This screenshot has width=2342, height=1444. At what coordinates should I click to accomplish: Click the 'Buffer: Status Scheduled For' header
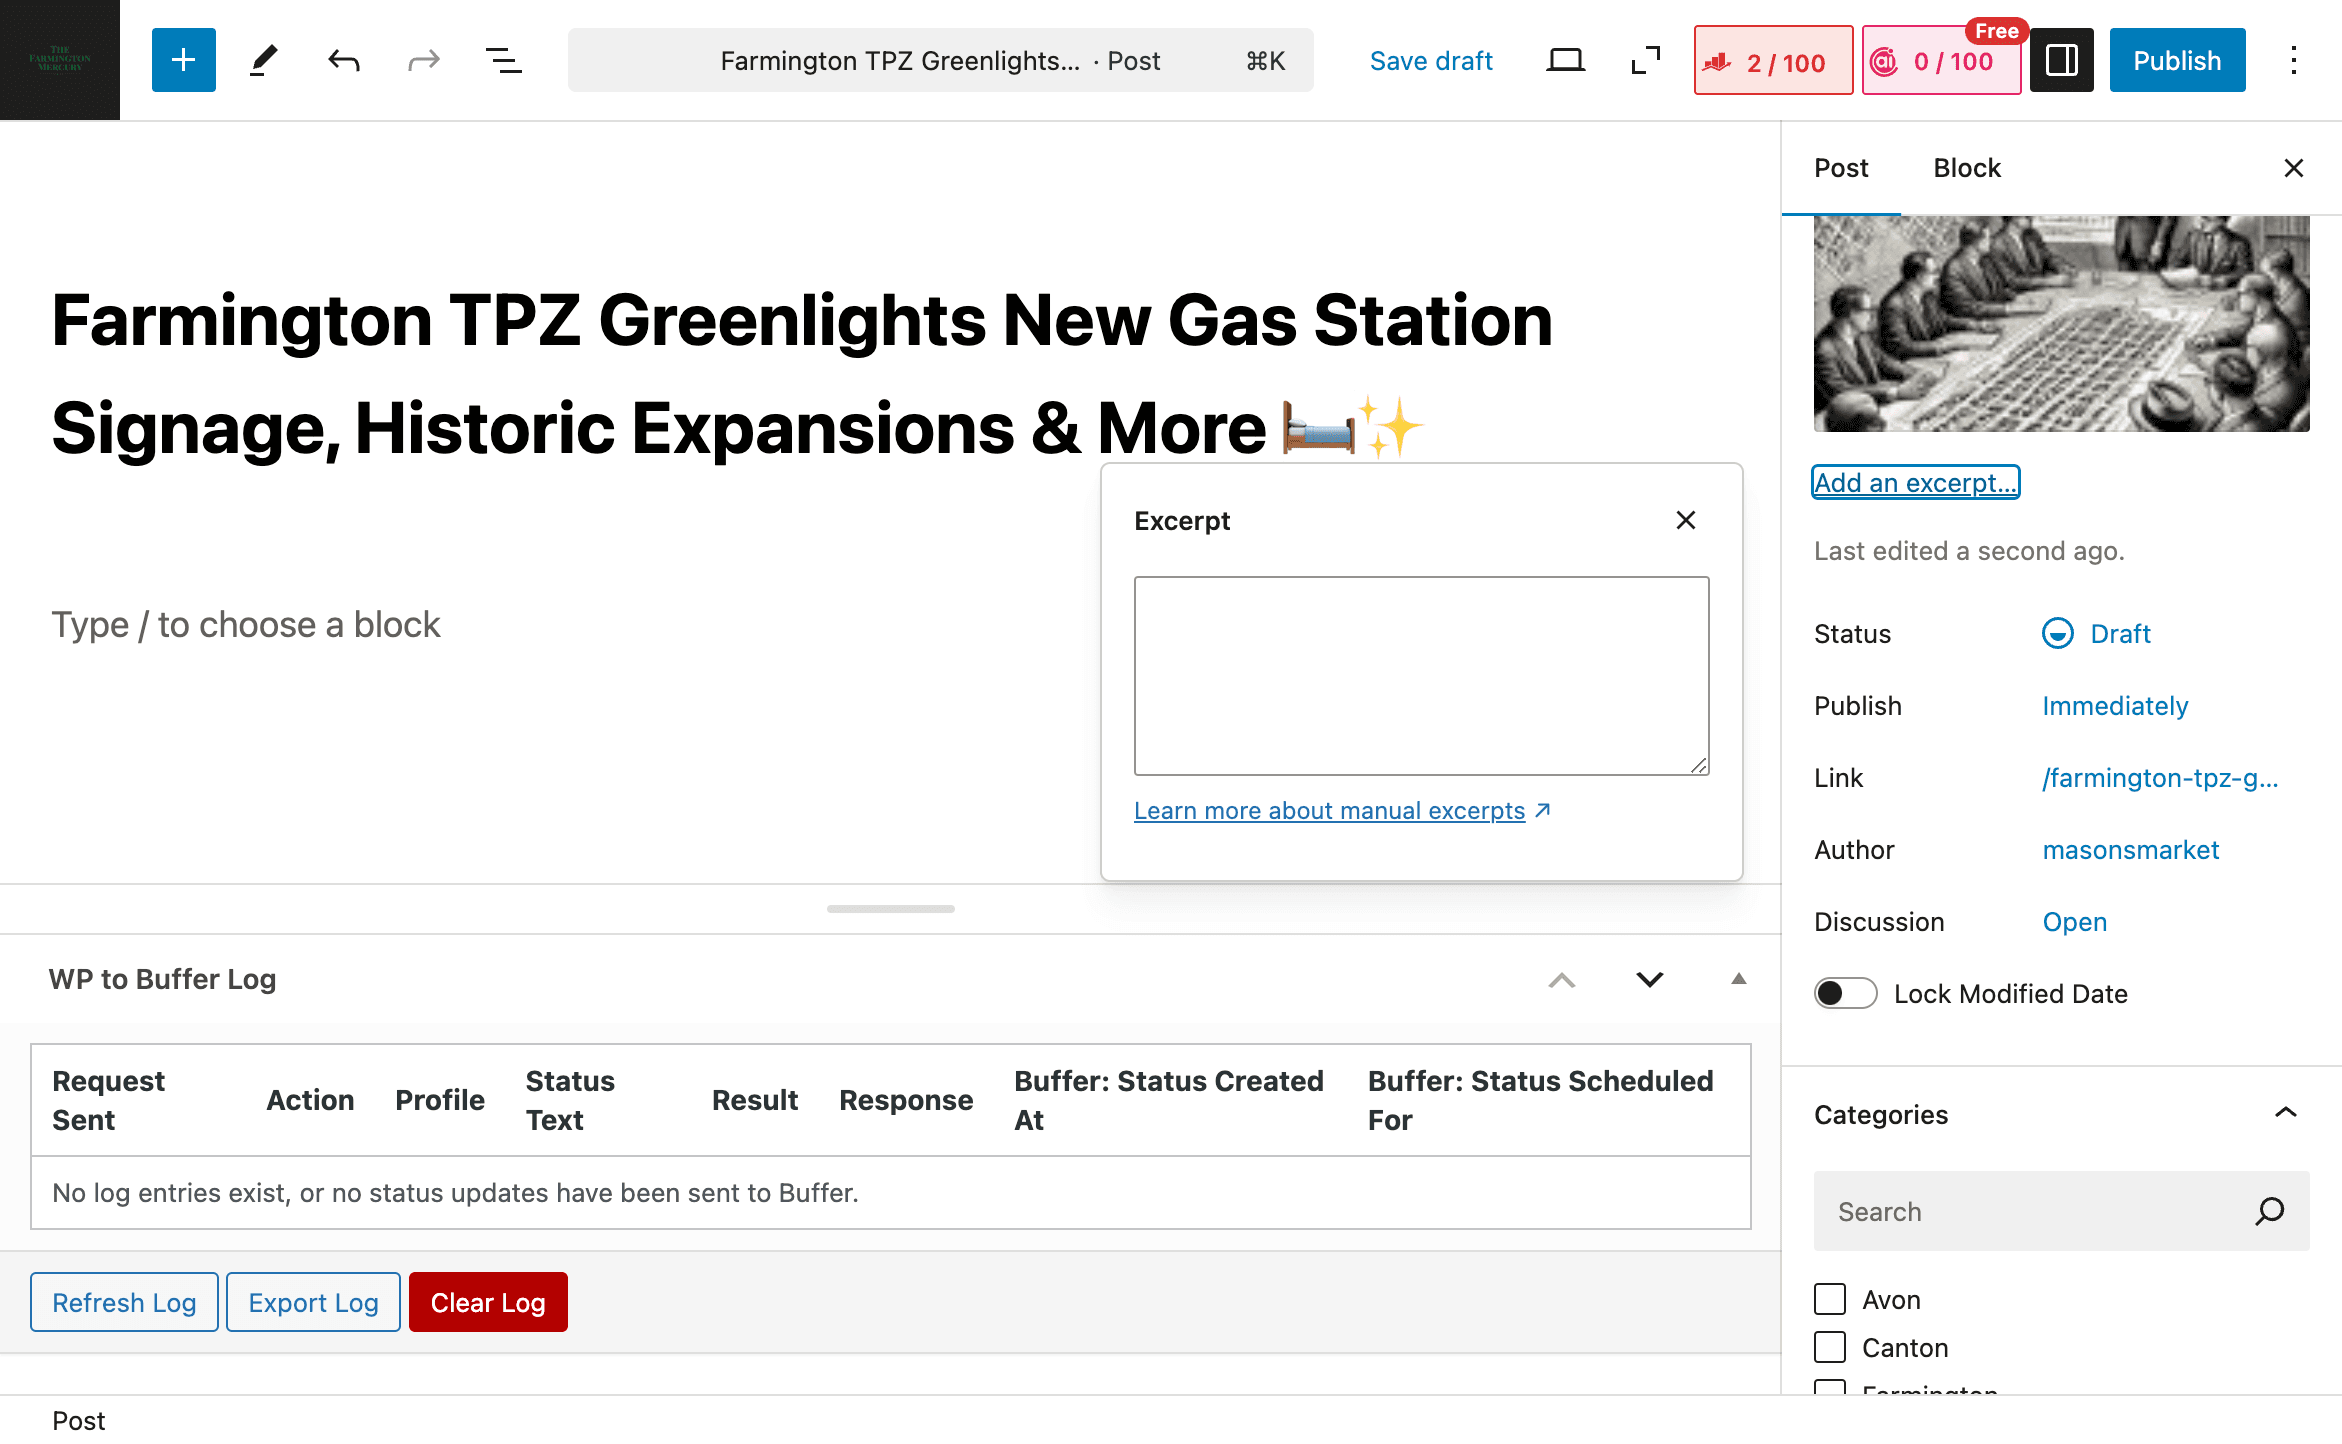pos(1540,1100)
